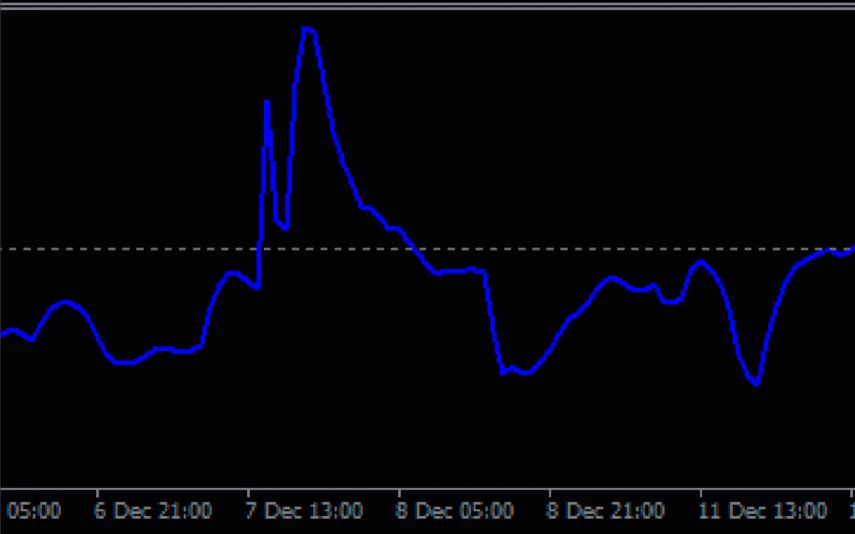Click the bottom of the steep drop after 8 Dec 05:00
The width and height of the screenshot is (855, 534).
pos(503,372)
